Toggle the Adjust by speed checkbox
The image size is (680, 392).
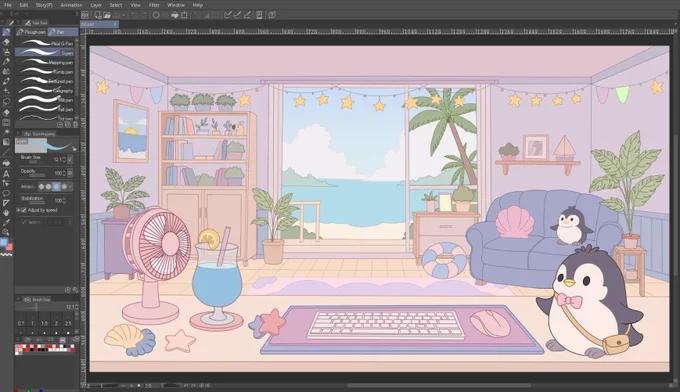coord(24,210)
